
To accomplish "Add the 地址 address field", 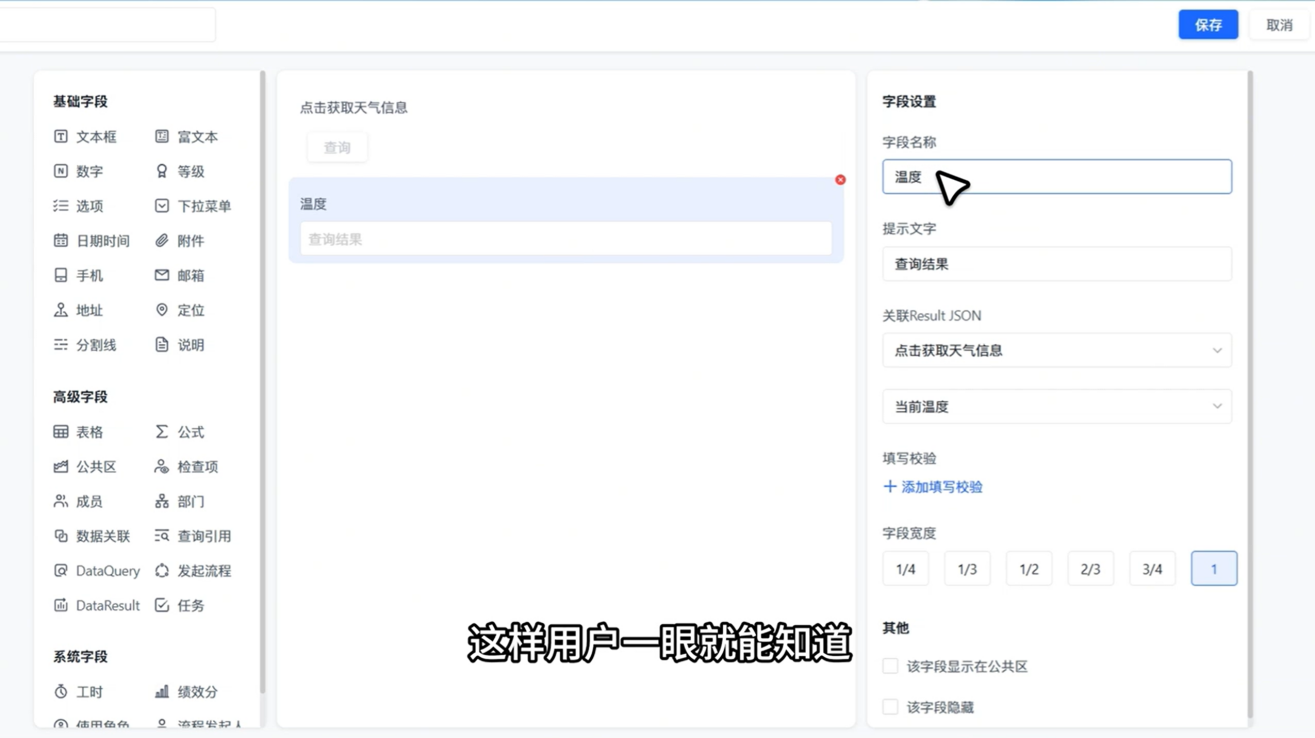I will tap(79, 310).
